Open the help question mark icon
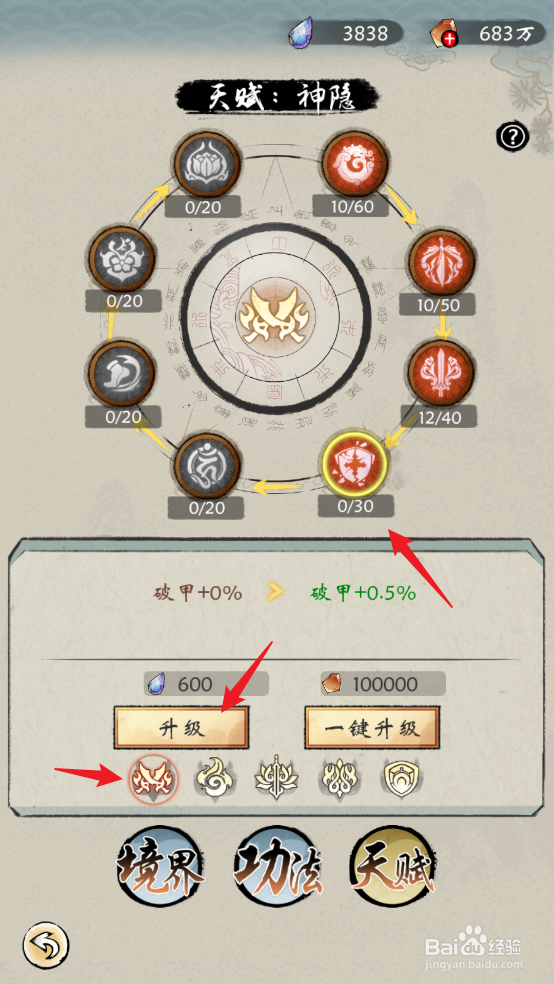The width and height of the screenshot is (554, 984). (513, 136)
